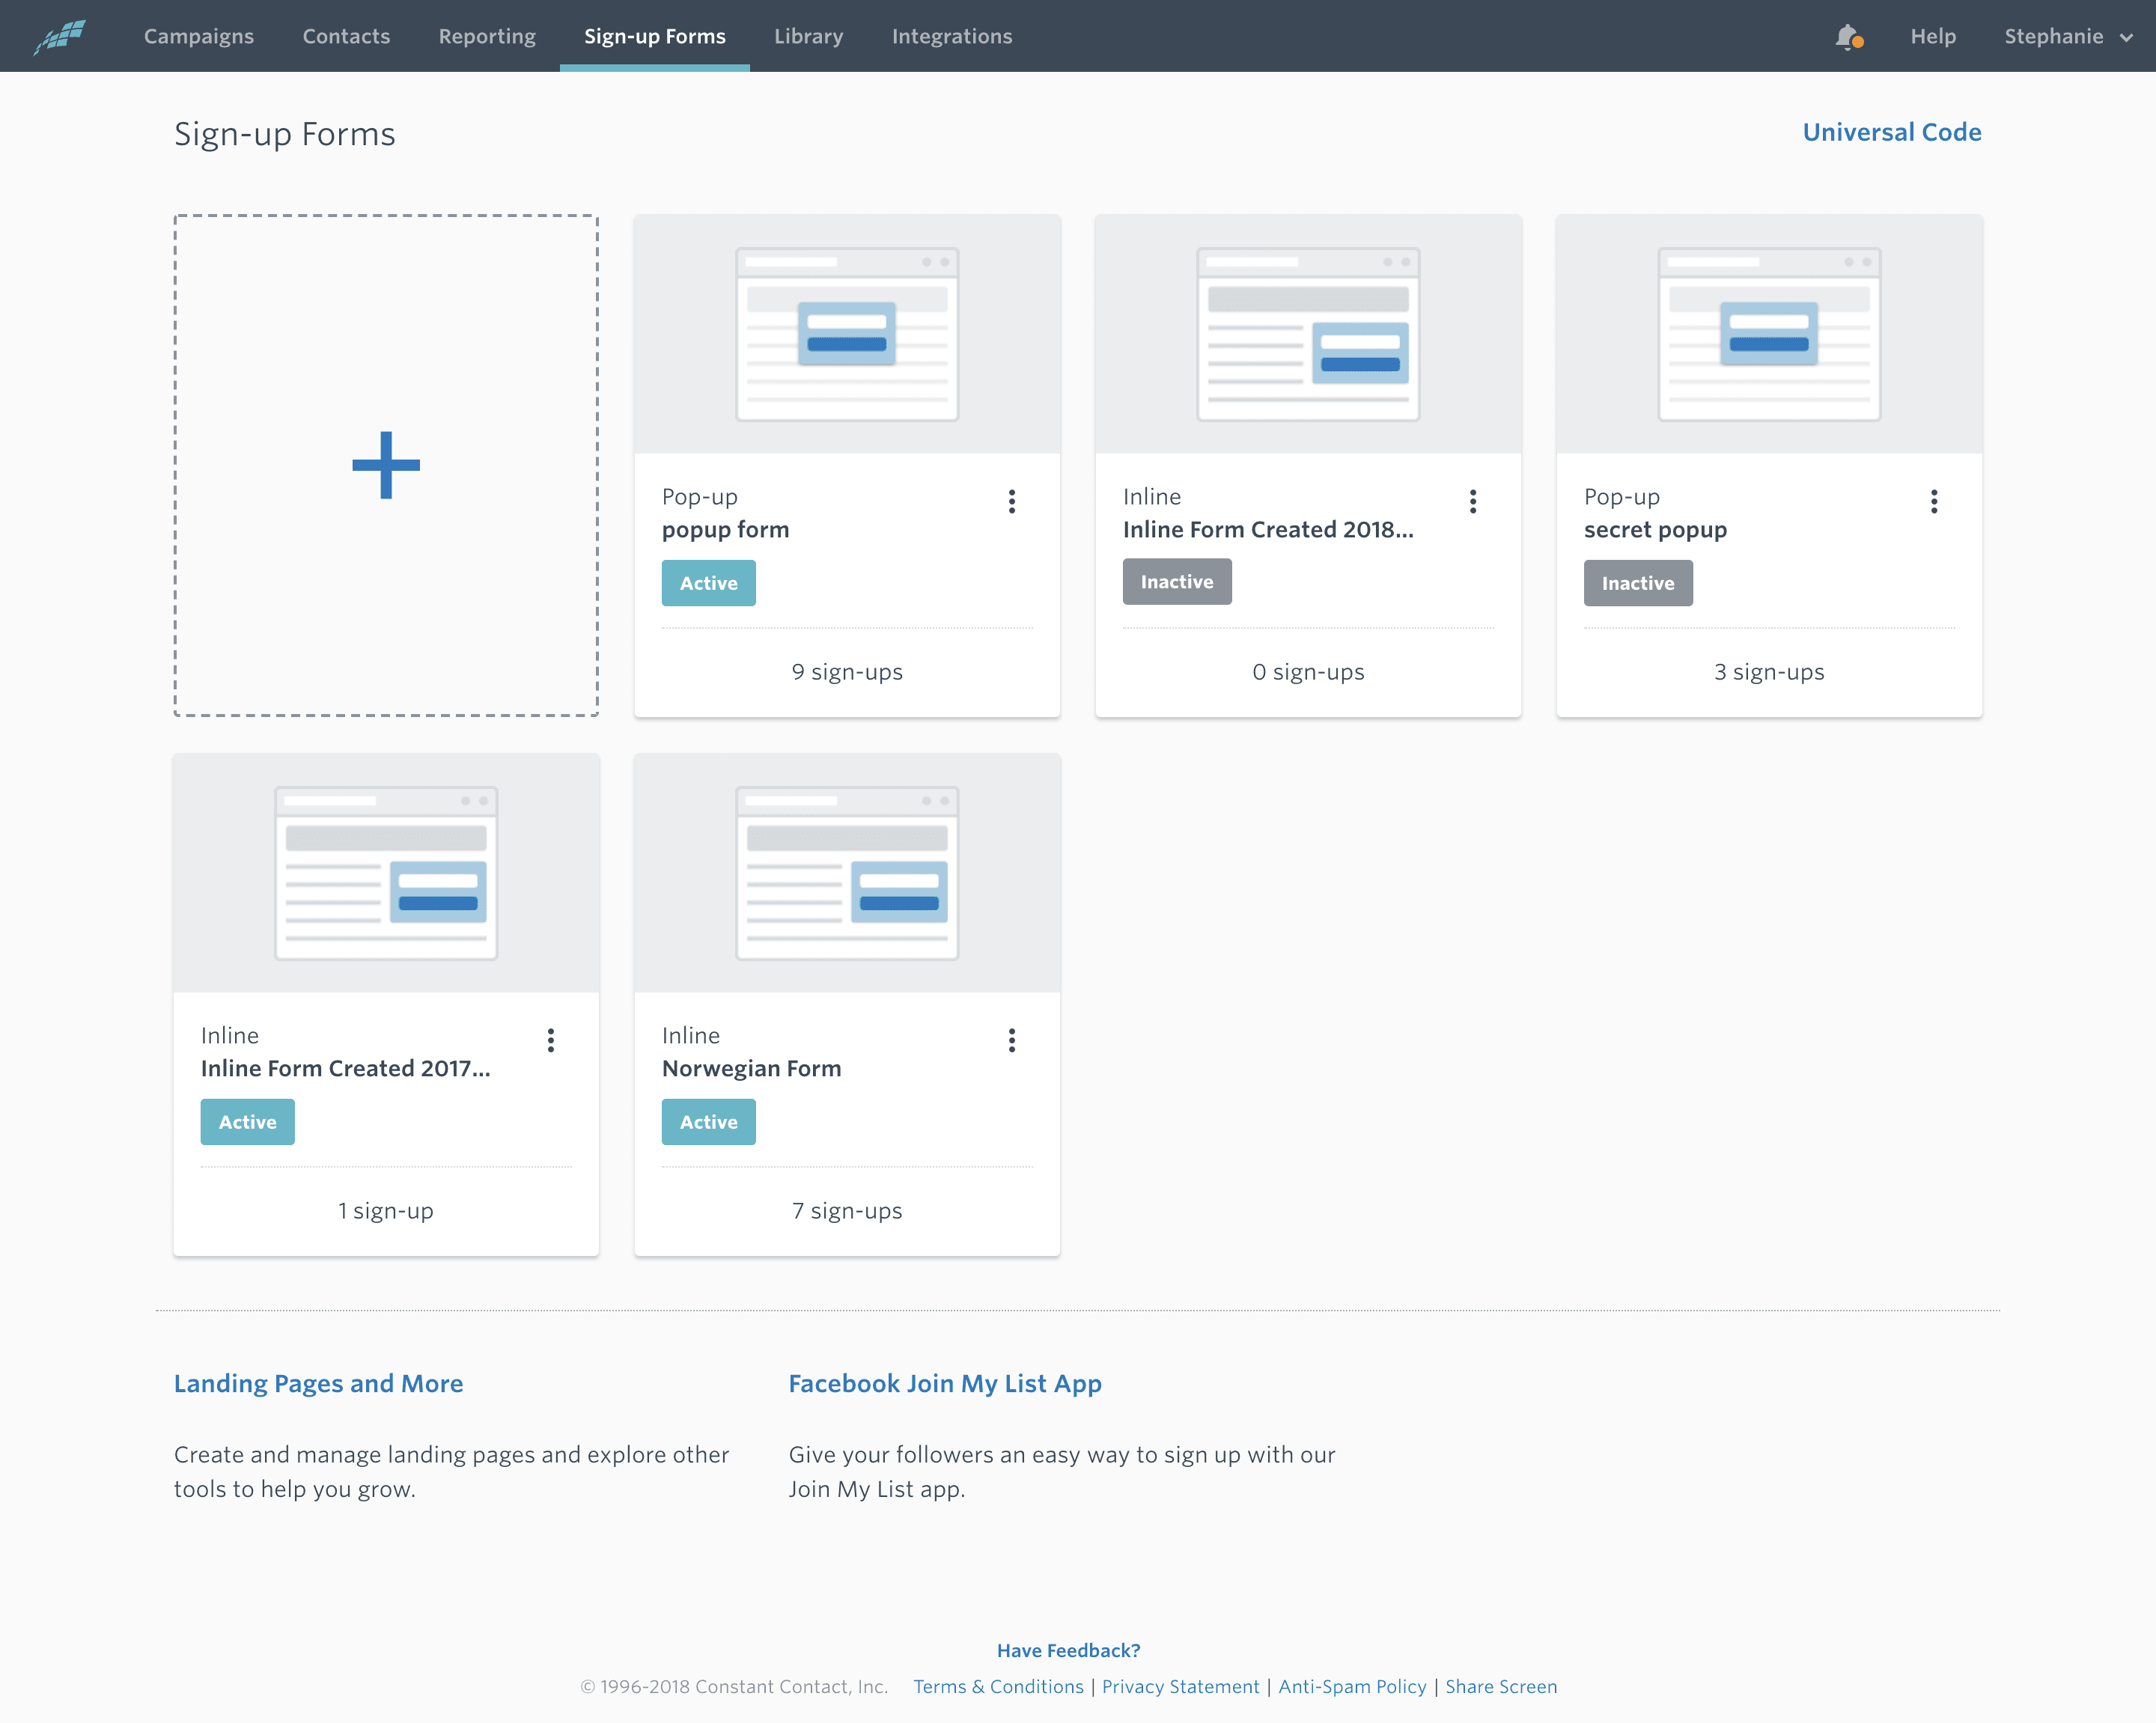Open the Contacts tab
Screen dimensions: 2156x1723
tap(346, 35)
